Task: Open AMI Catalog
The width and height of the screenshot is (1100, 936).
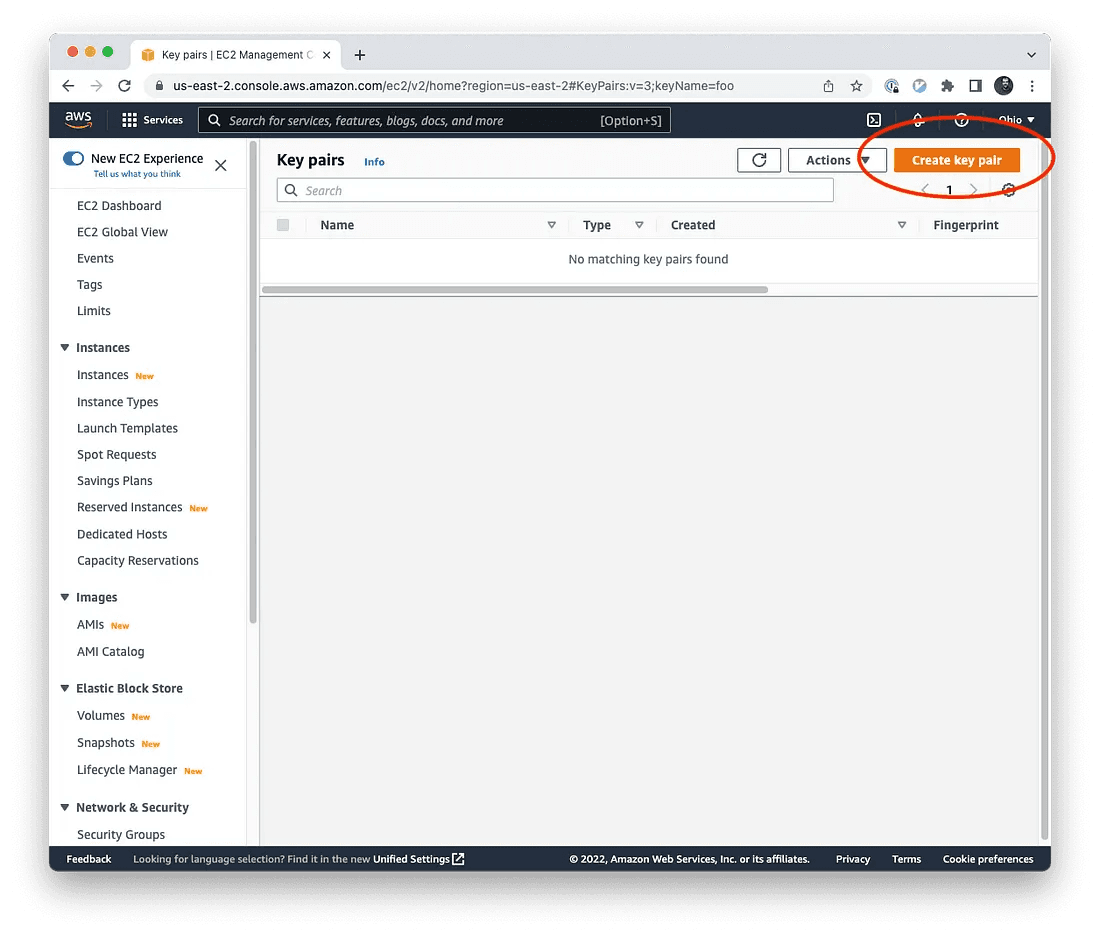Action: tap(110, 652)
